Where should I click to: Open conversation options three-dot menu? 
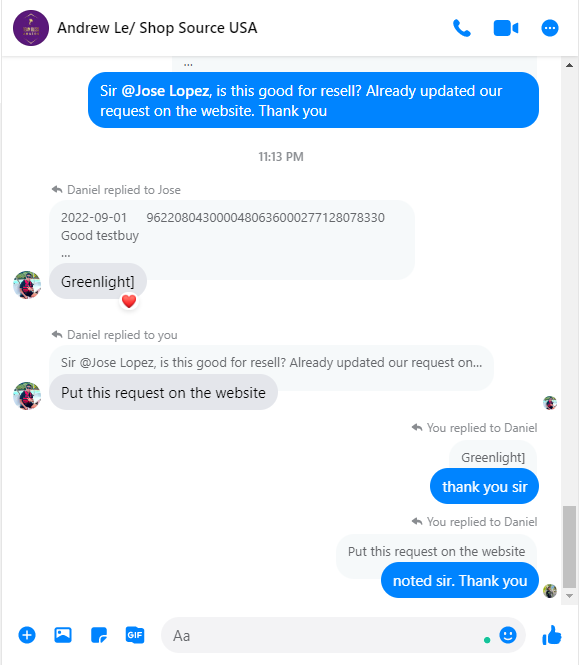click(x=550, y=28)
